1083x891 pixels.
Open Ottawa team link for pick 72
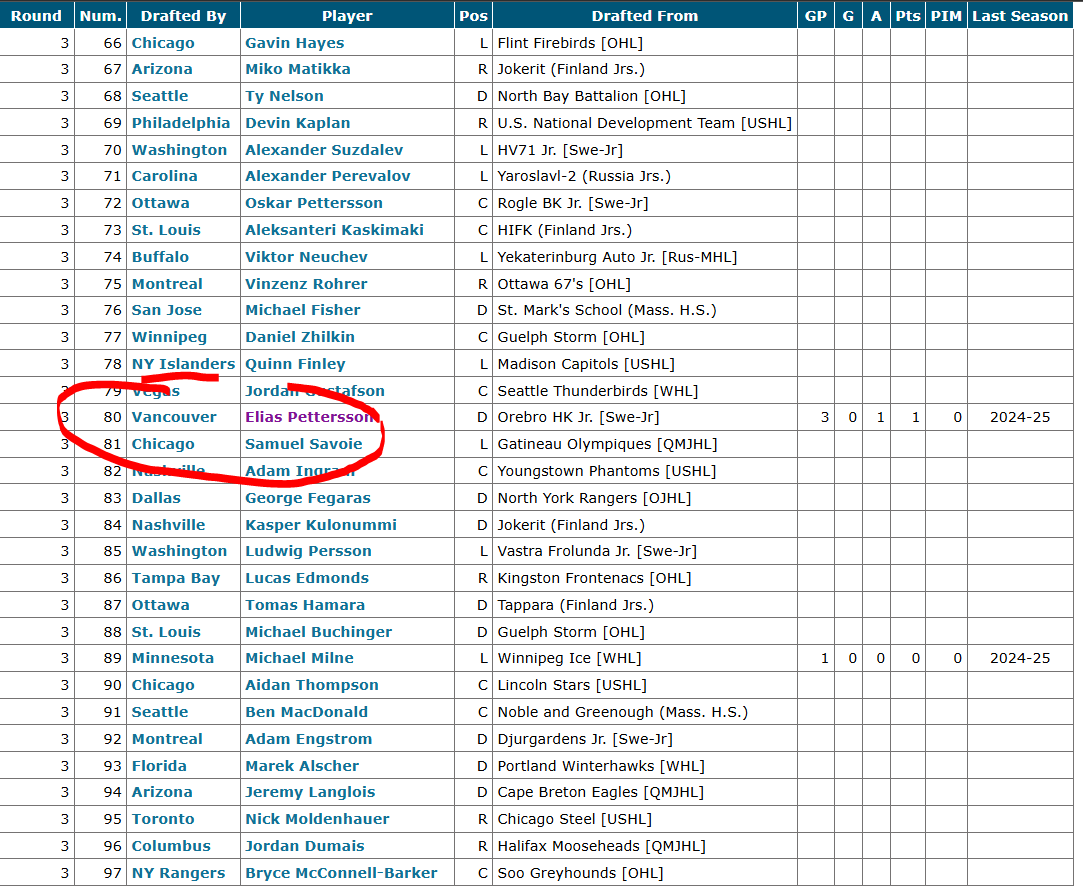click(x=160, y=203)
